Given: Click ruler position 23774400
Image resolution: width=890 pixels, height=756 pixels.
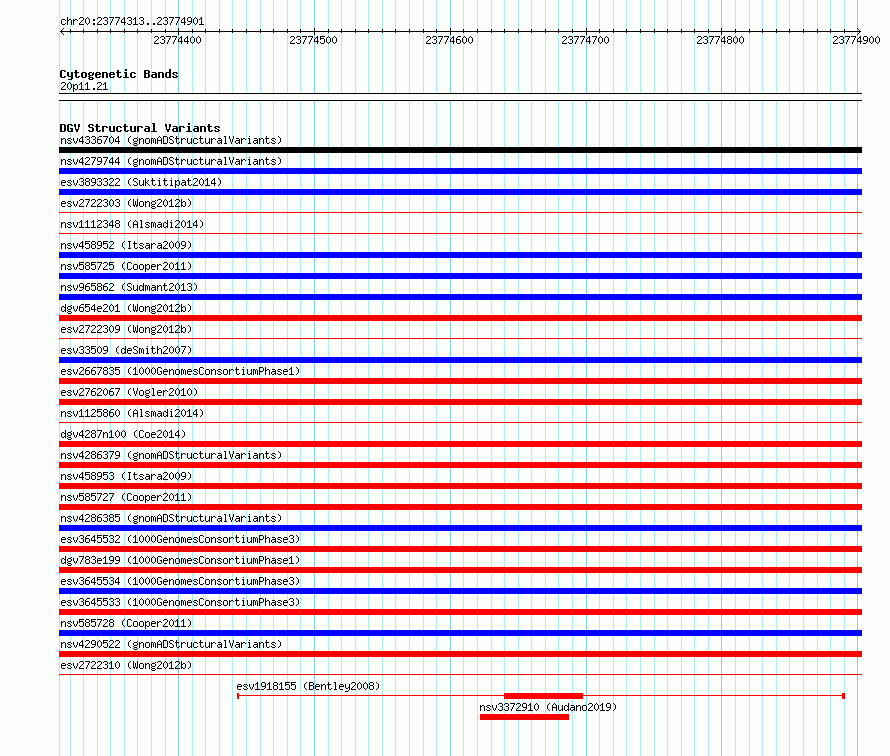Looking at the screenshot, I should point(177,40).
